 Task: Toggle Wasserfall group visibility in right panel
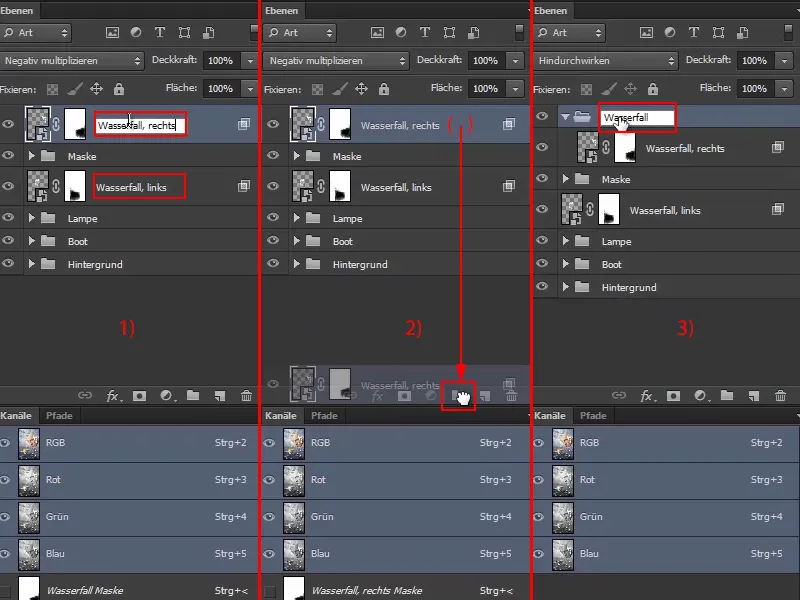(542, 116)
